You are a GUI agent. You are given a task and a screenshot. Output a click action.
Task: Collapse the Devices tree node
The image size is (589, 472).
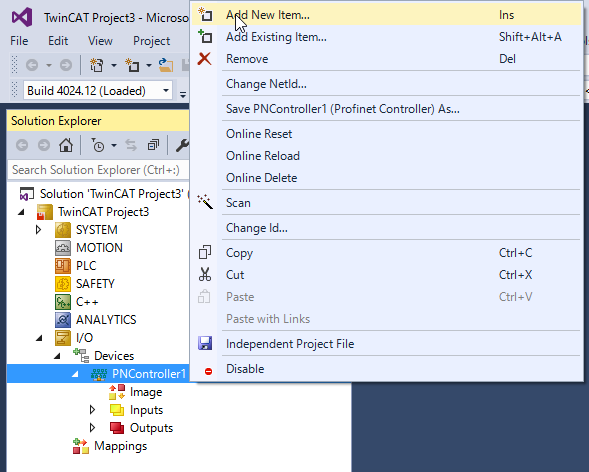(x=57, y=356)
